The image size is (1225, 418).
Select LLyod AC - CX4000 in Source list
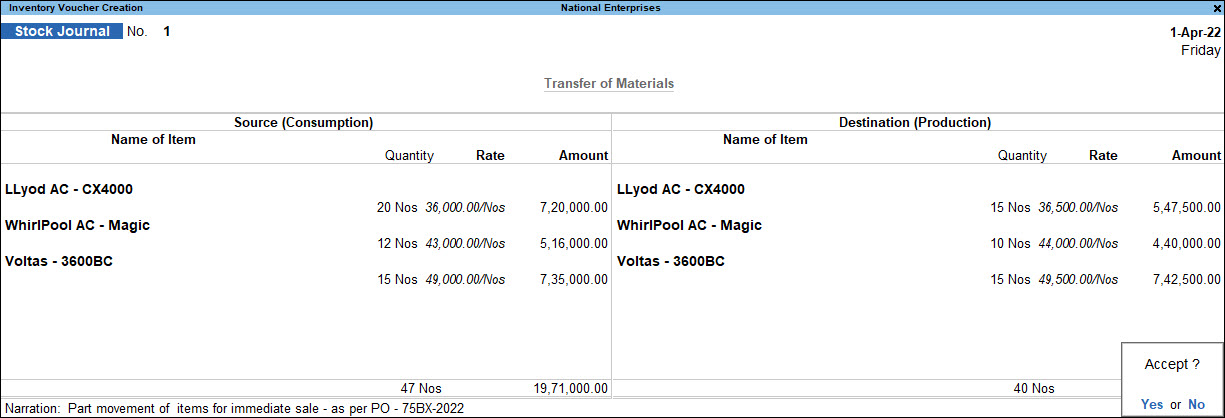coord(69,189)
